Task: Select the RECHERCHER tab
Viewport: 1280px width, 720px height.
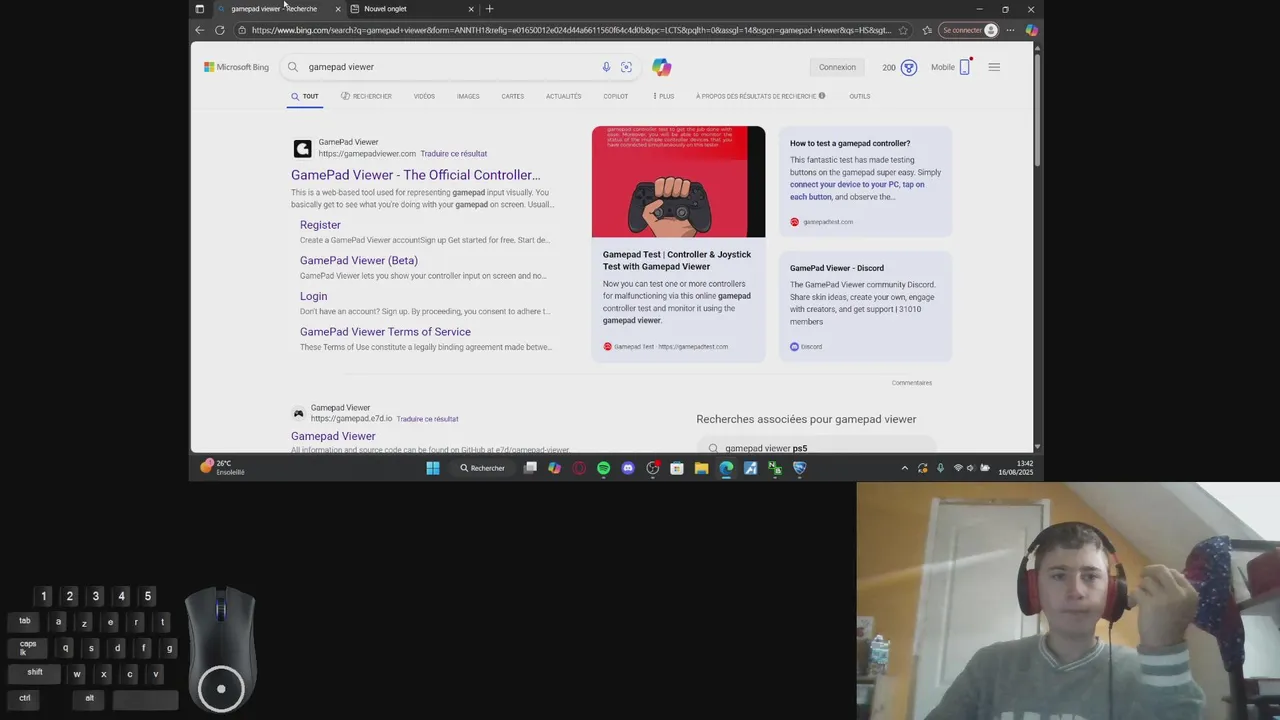Action: pos(366,96)
